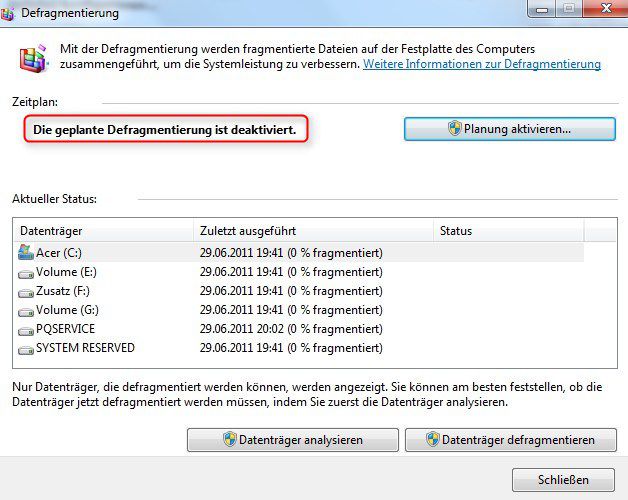Select the SYSTEM RESERVED row name

coord(85,348)
